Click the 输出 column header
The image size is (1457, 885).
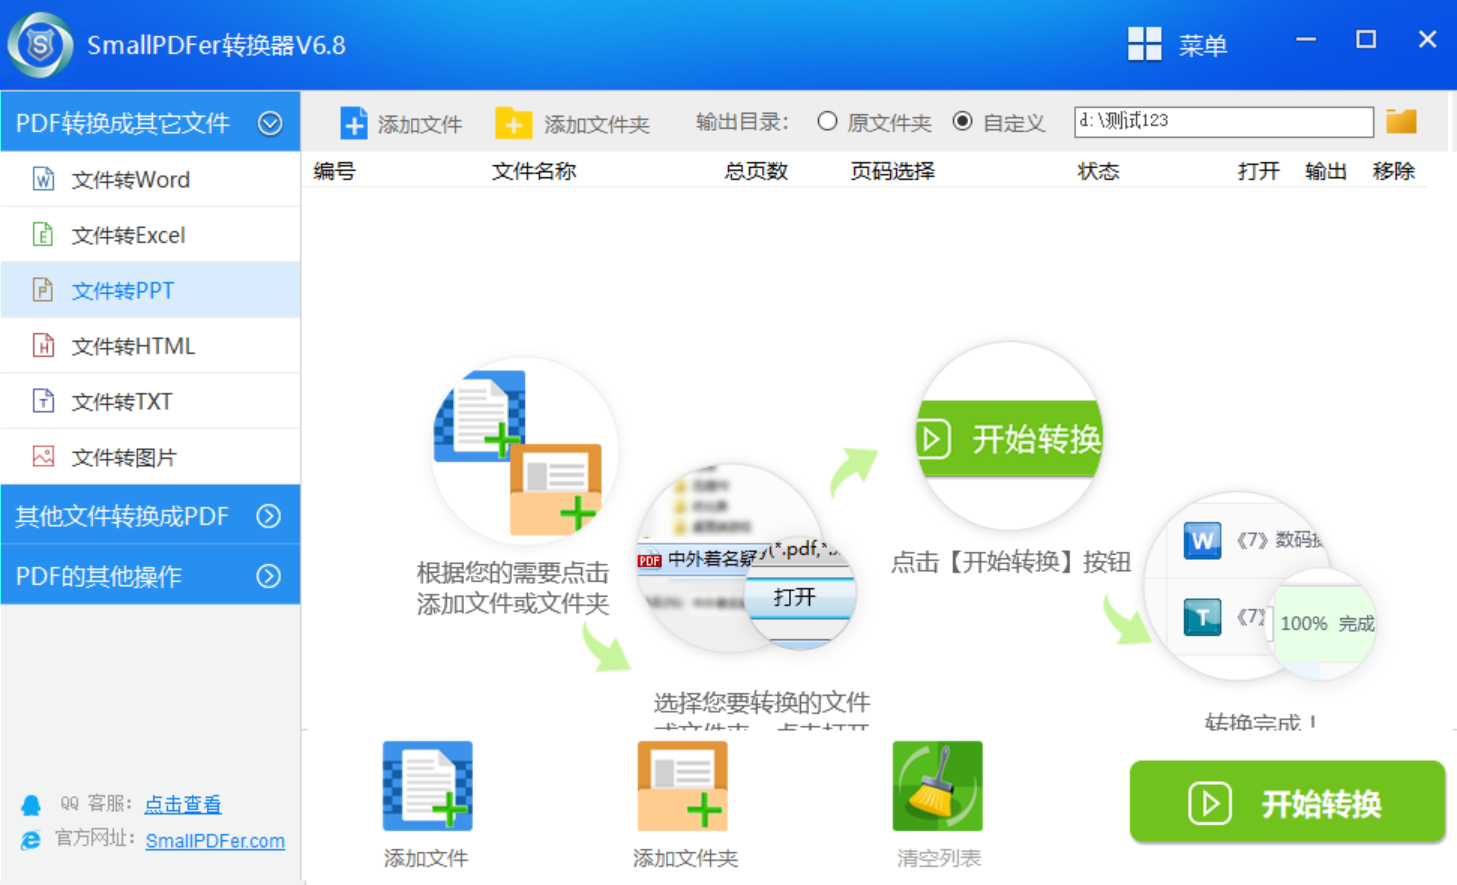point(1326,171)
